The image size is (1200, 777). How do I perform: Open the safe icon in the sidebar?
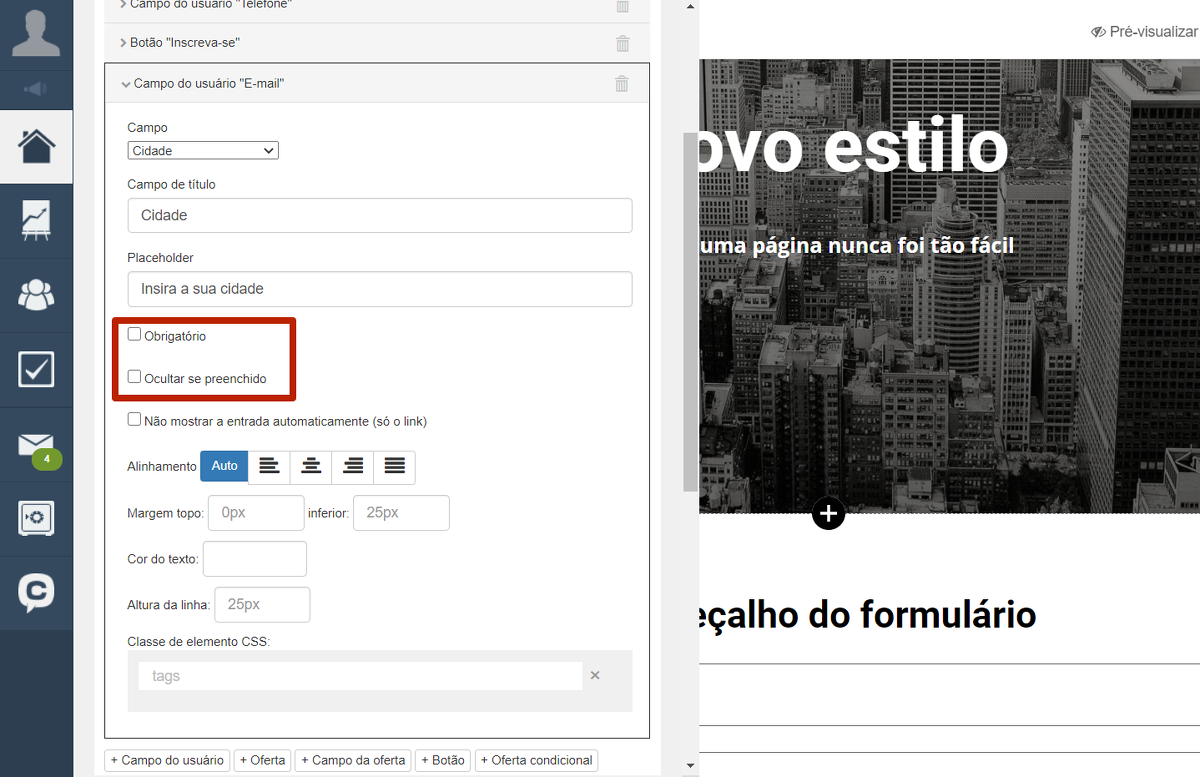tap(36, 518)
